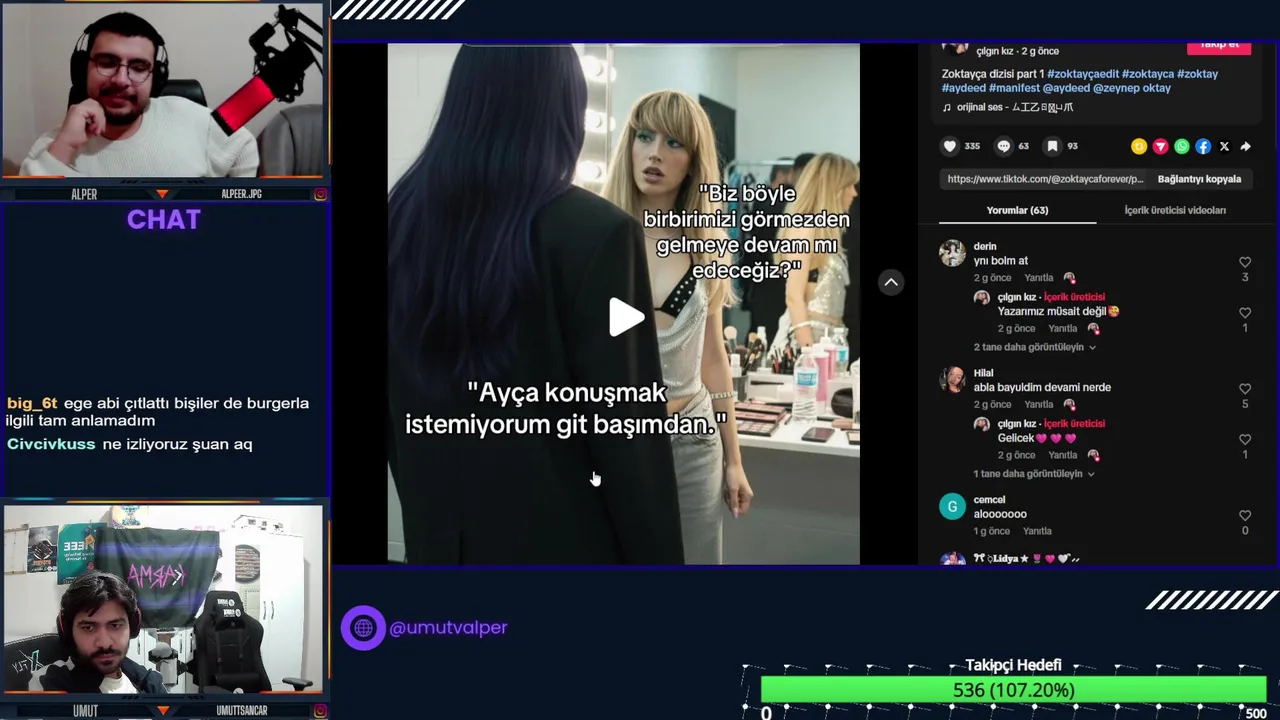Open the @aydeed mention link

tap(1066, 88)
